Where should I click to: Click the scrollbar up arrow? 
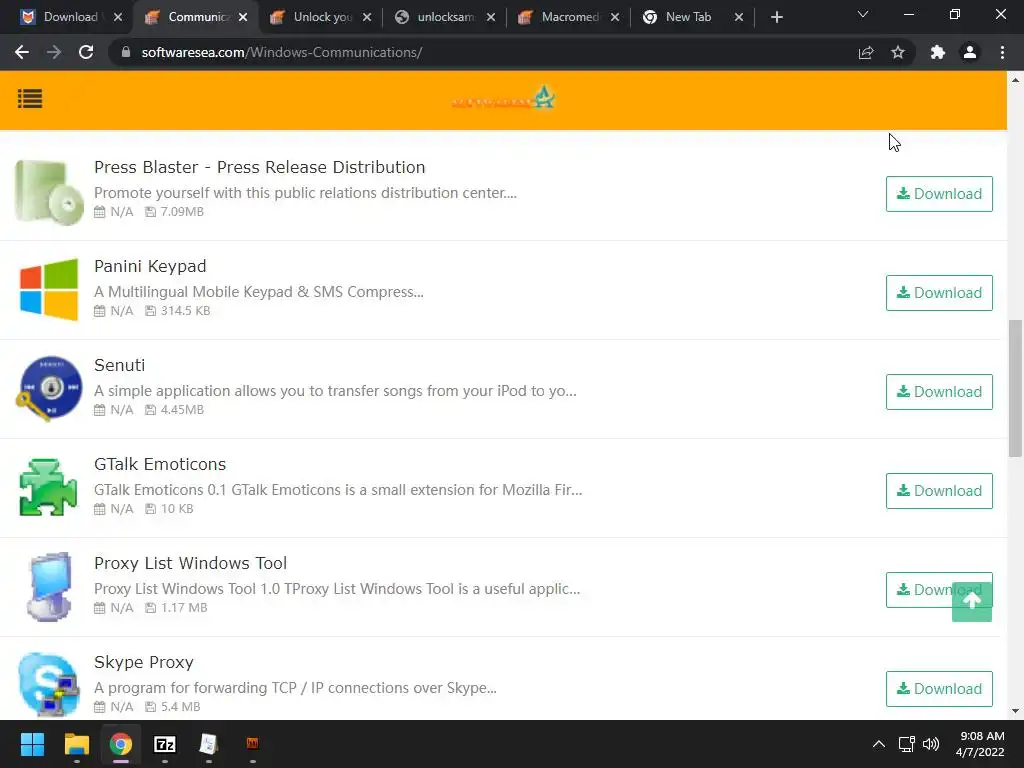click(x=1016, y=80)
